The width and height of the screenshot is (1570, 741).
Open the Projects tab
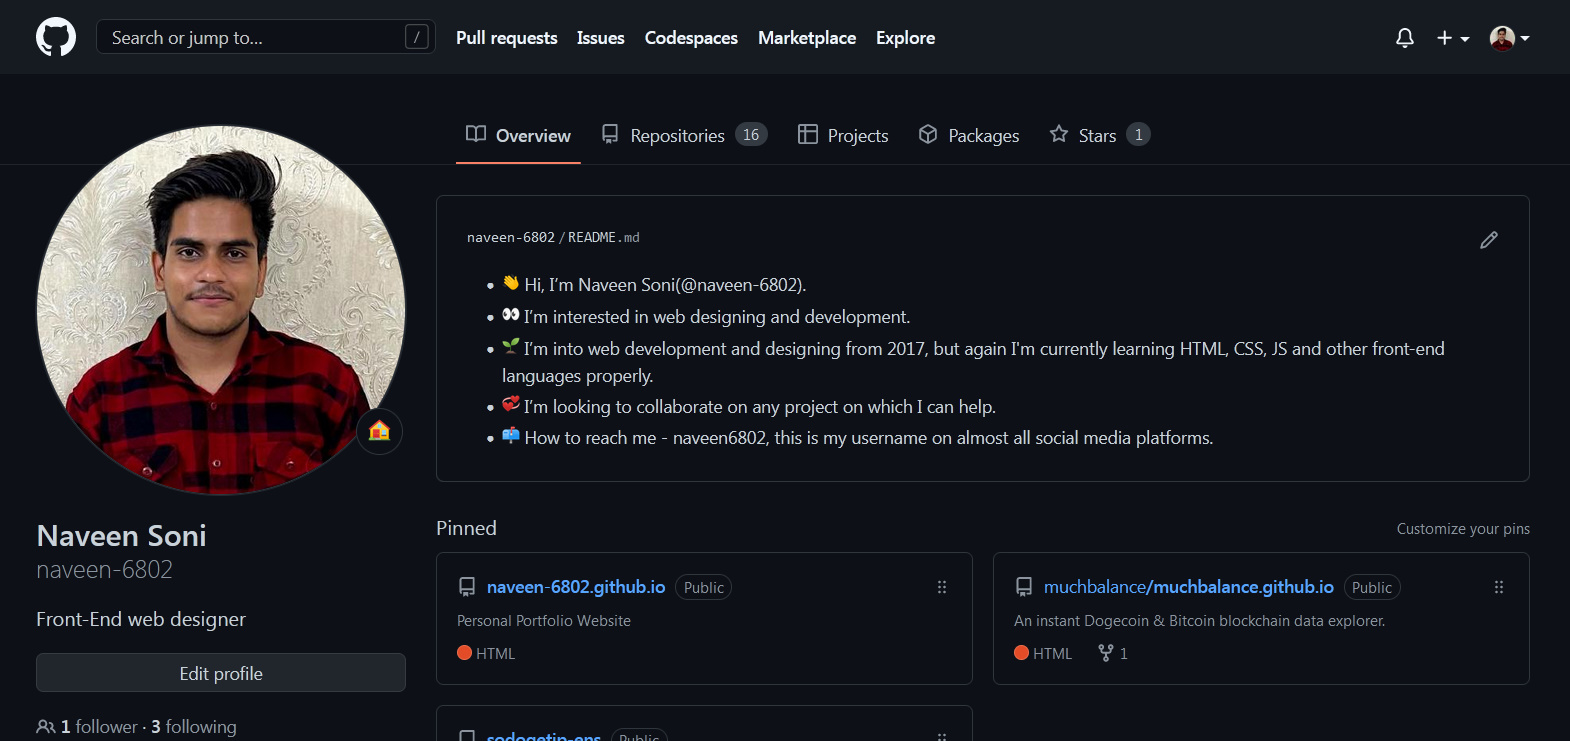coord(843,135)
